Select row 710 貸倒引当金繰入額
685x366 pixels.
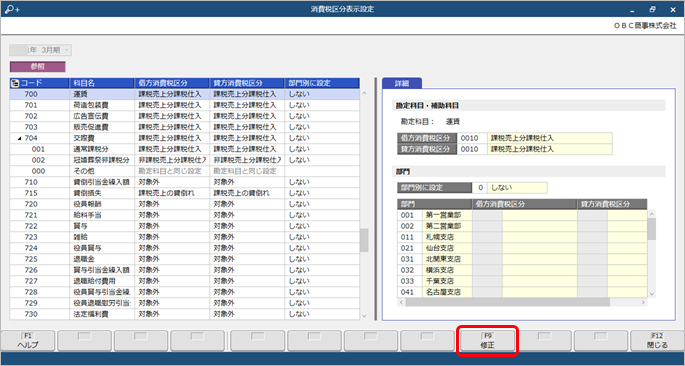185,182
